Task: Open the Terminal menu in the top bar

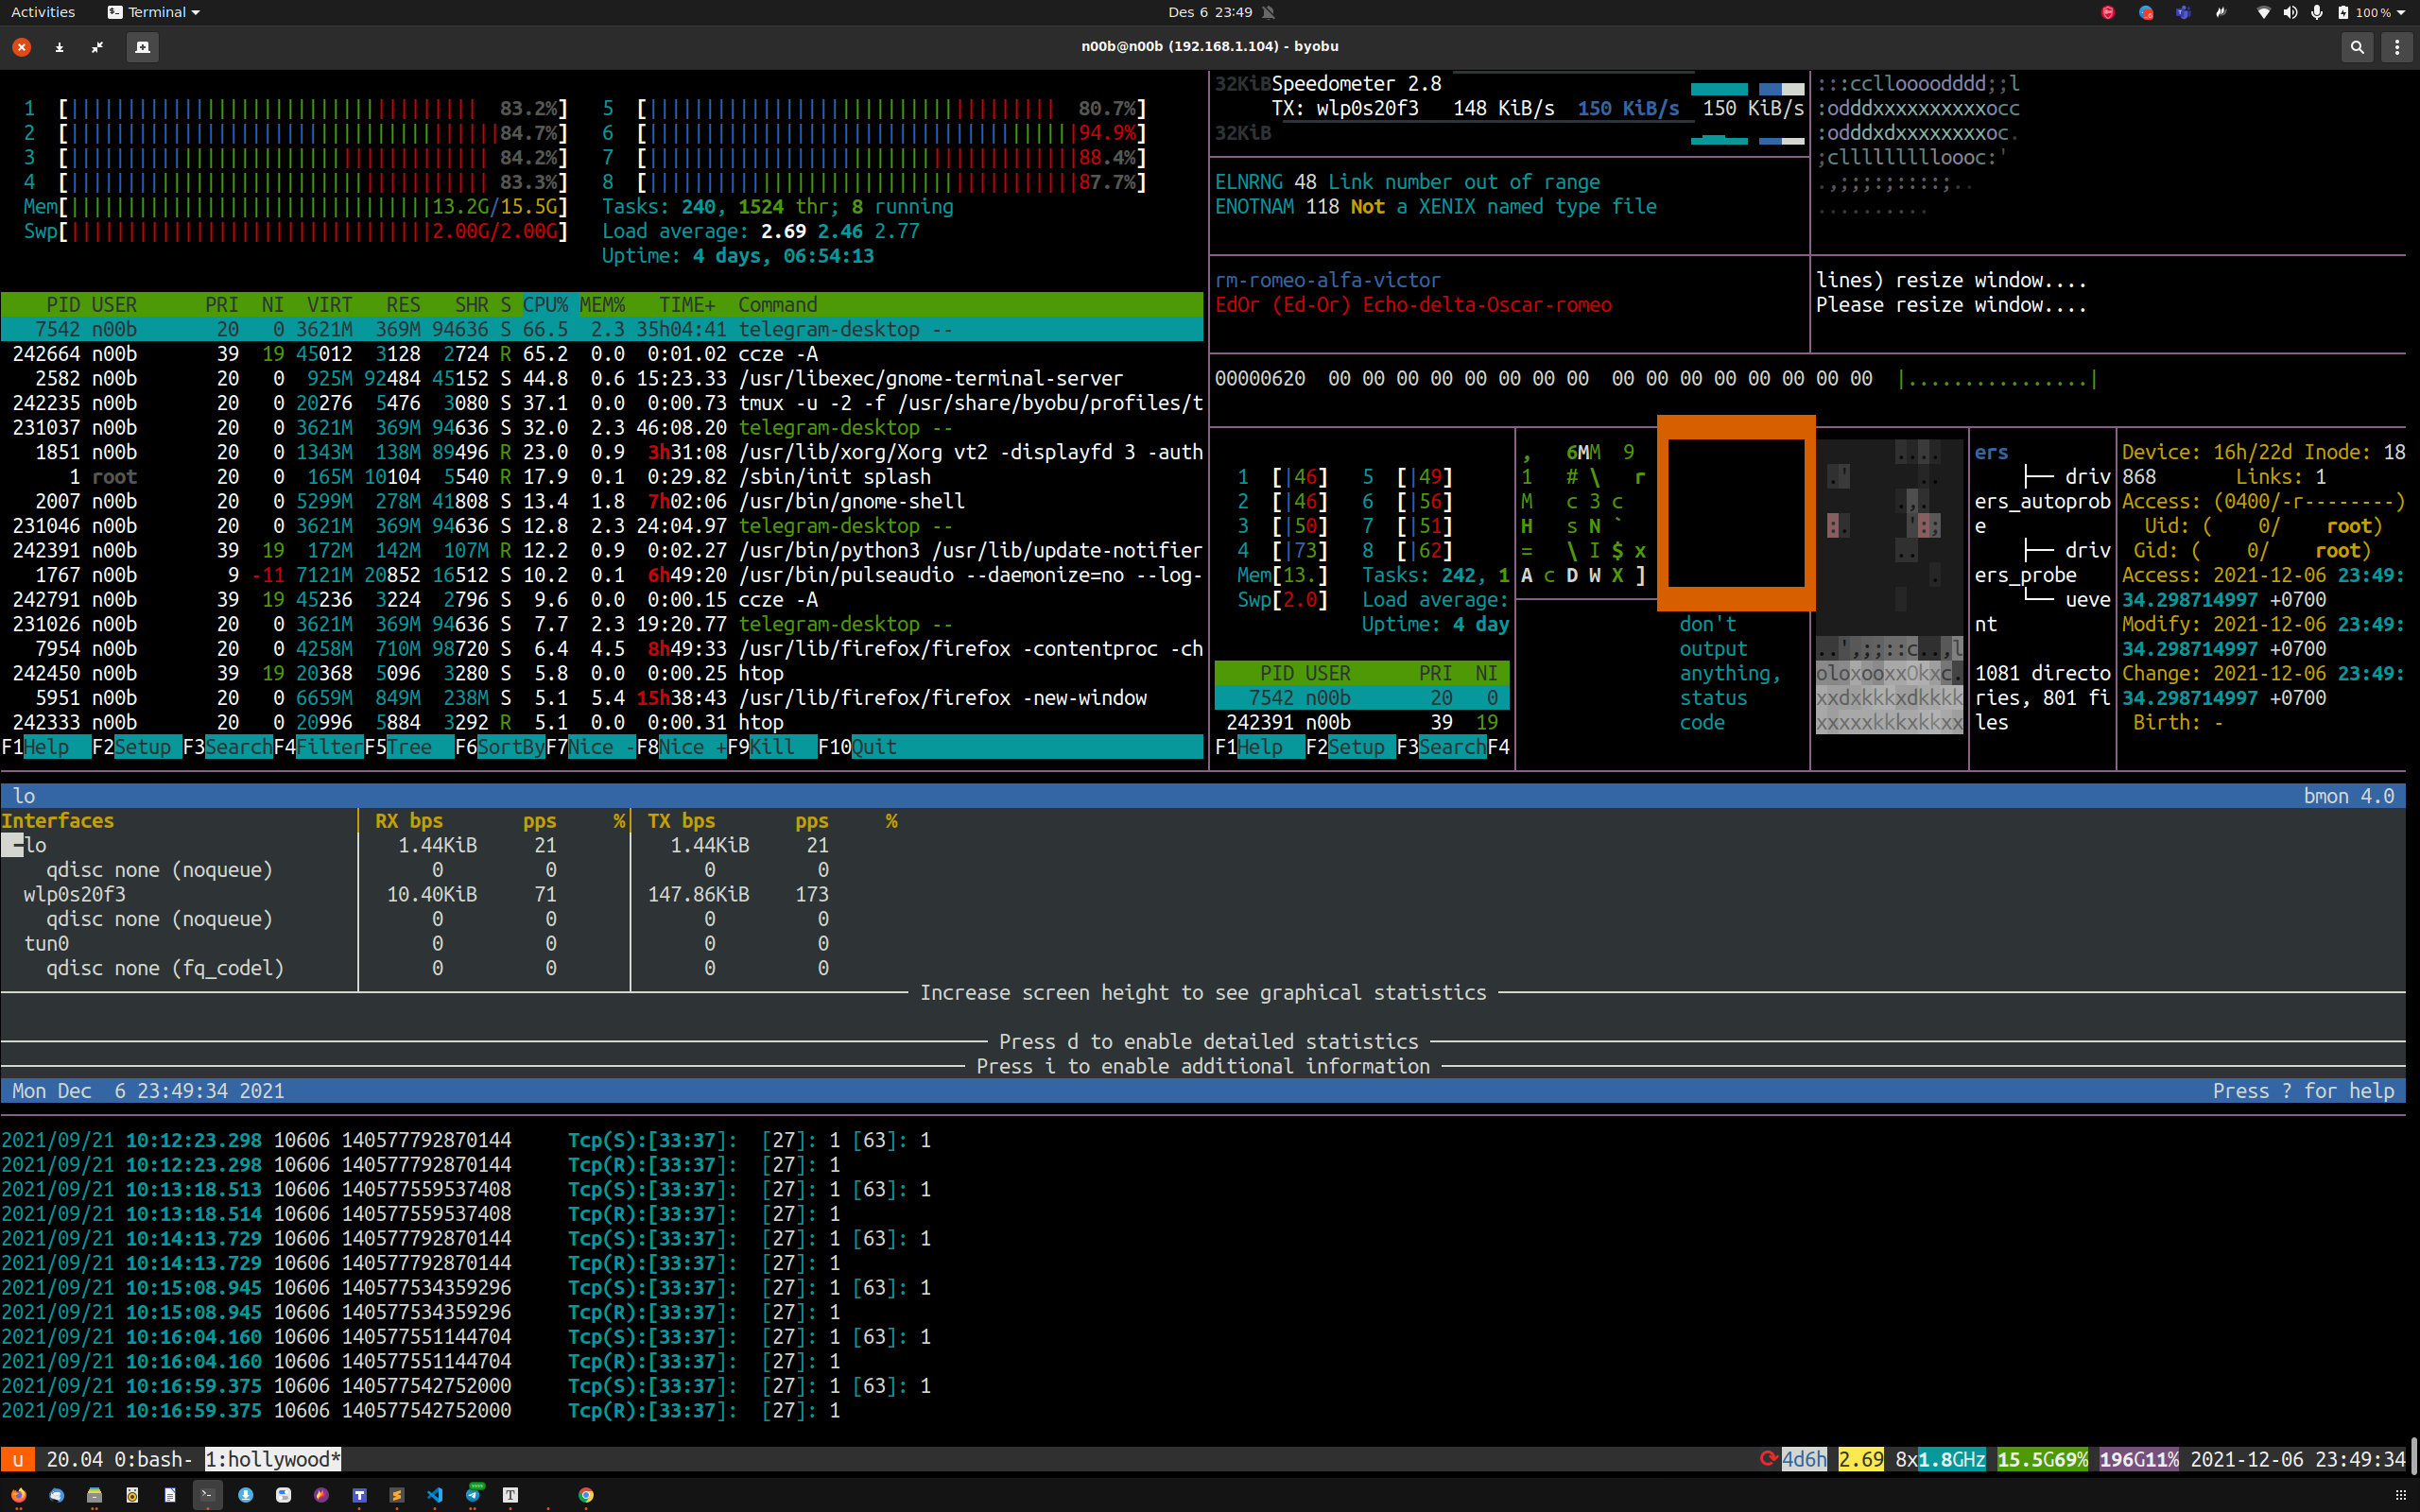Action: coord(152,12)
